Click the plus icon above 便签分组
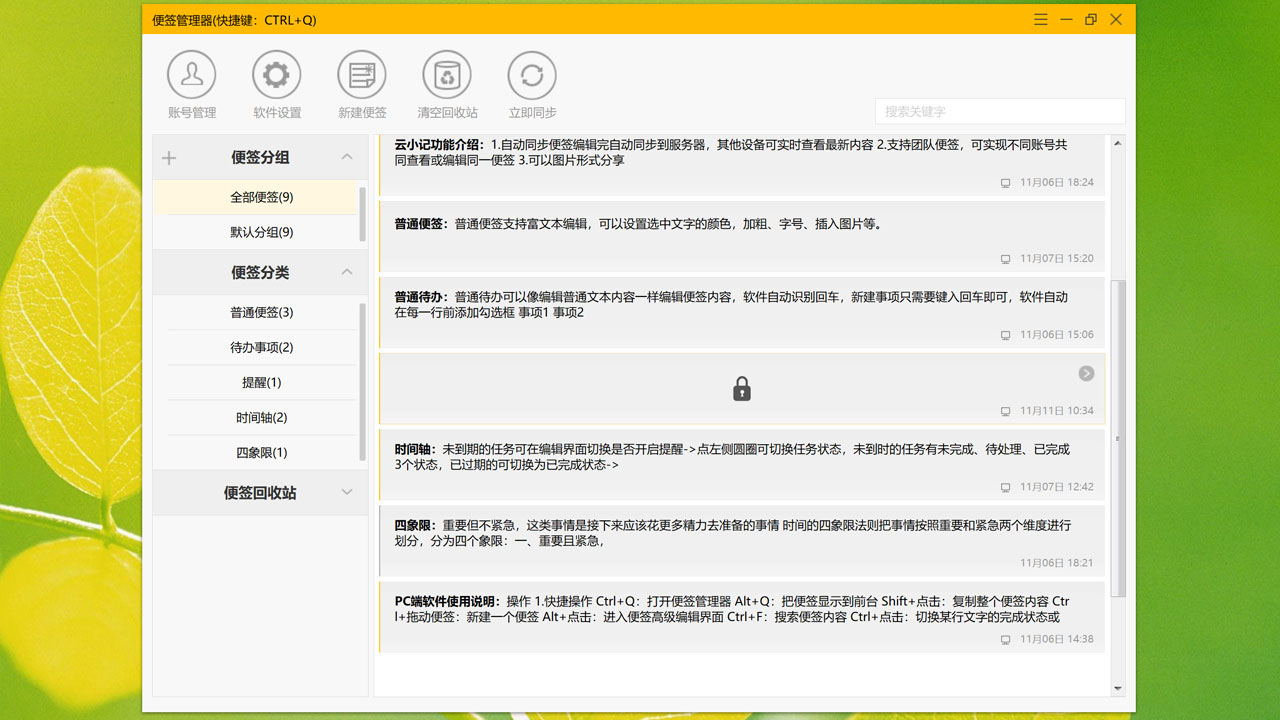 coord(169,157)
